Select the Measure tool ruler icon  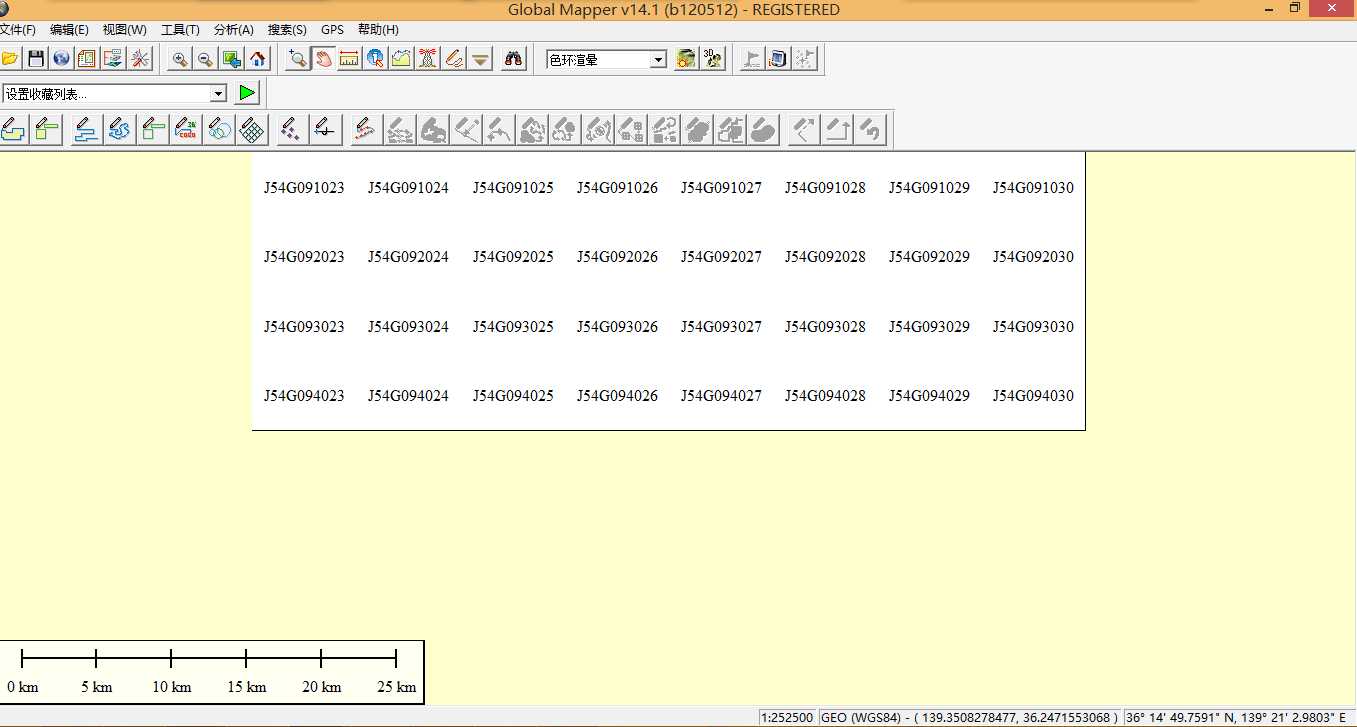pos(349,59)
